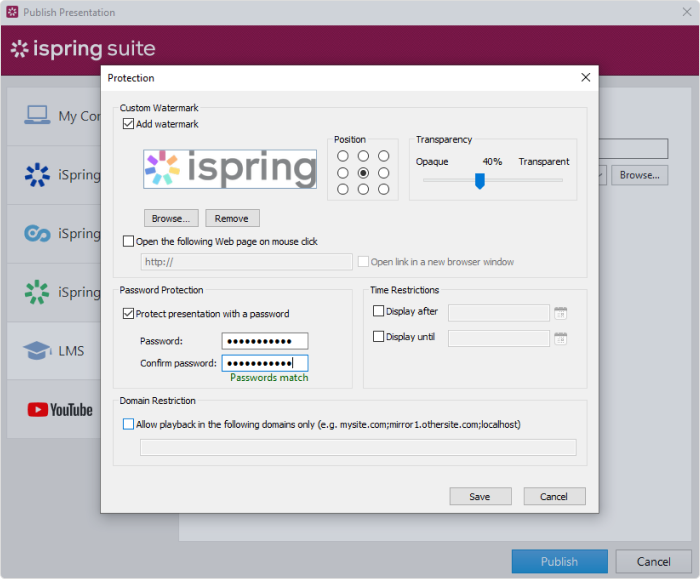The image size is (700, 579).
Task: Click the Transparent end label of slider
Action: coord(544,162)
